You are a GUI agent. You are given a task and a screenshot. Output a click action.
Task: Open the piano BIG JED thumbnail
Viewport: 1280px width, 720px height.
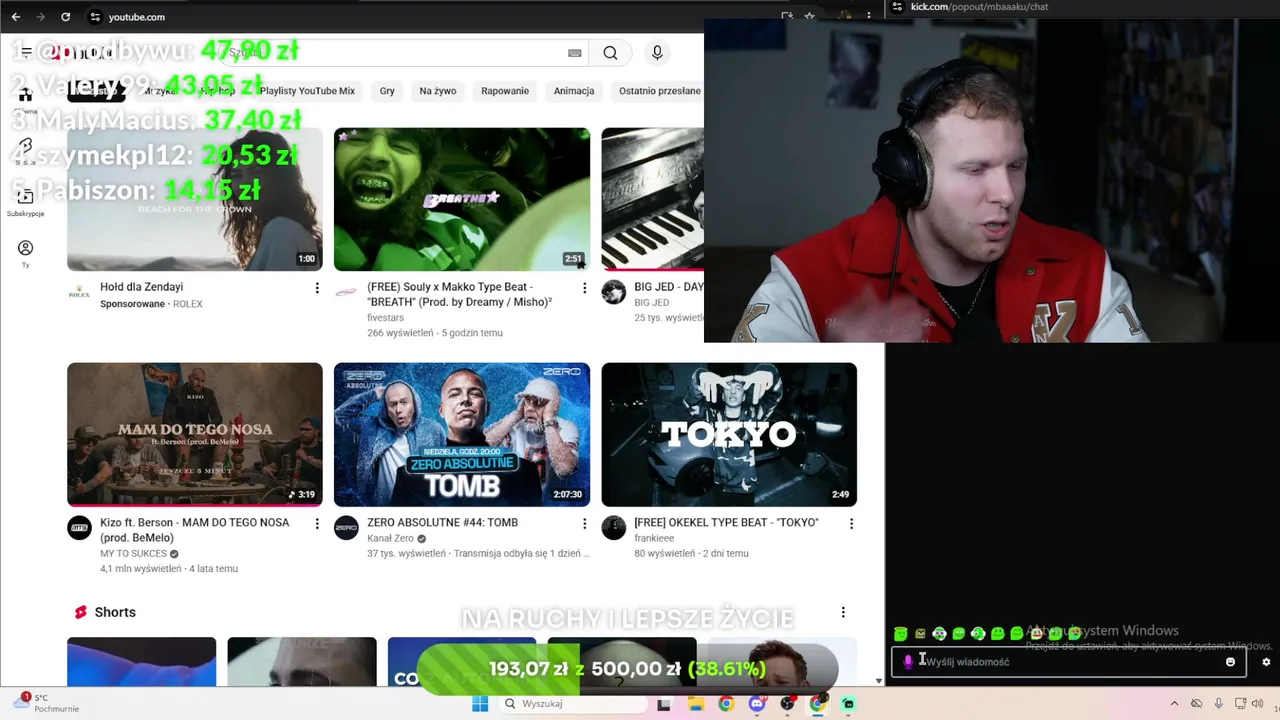coord(652,199)
